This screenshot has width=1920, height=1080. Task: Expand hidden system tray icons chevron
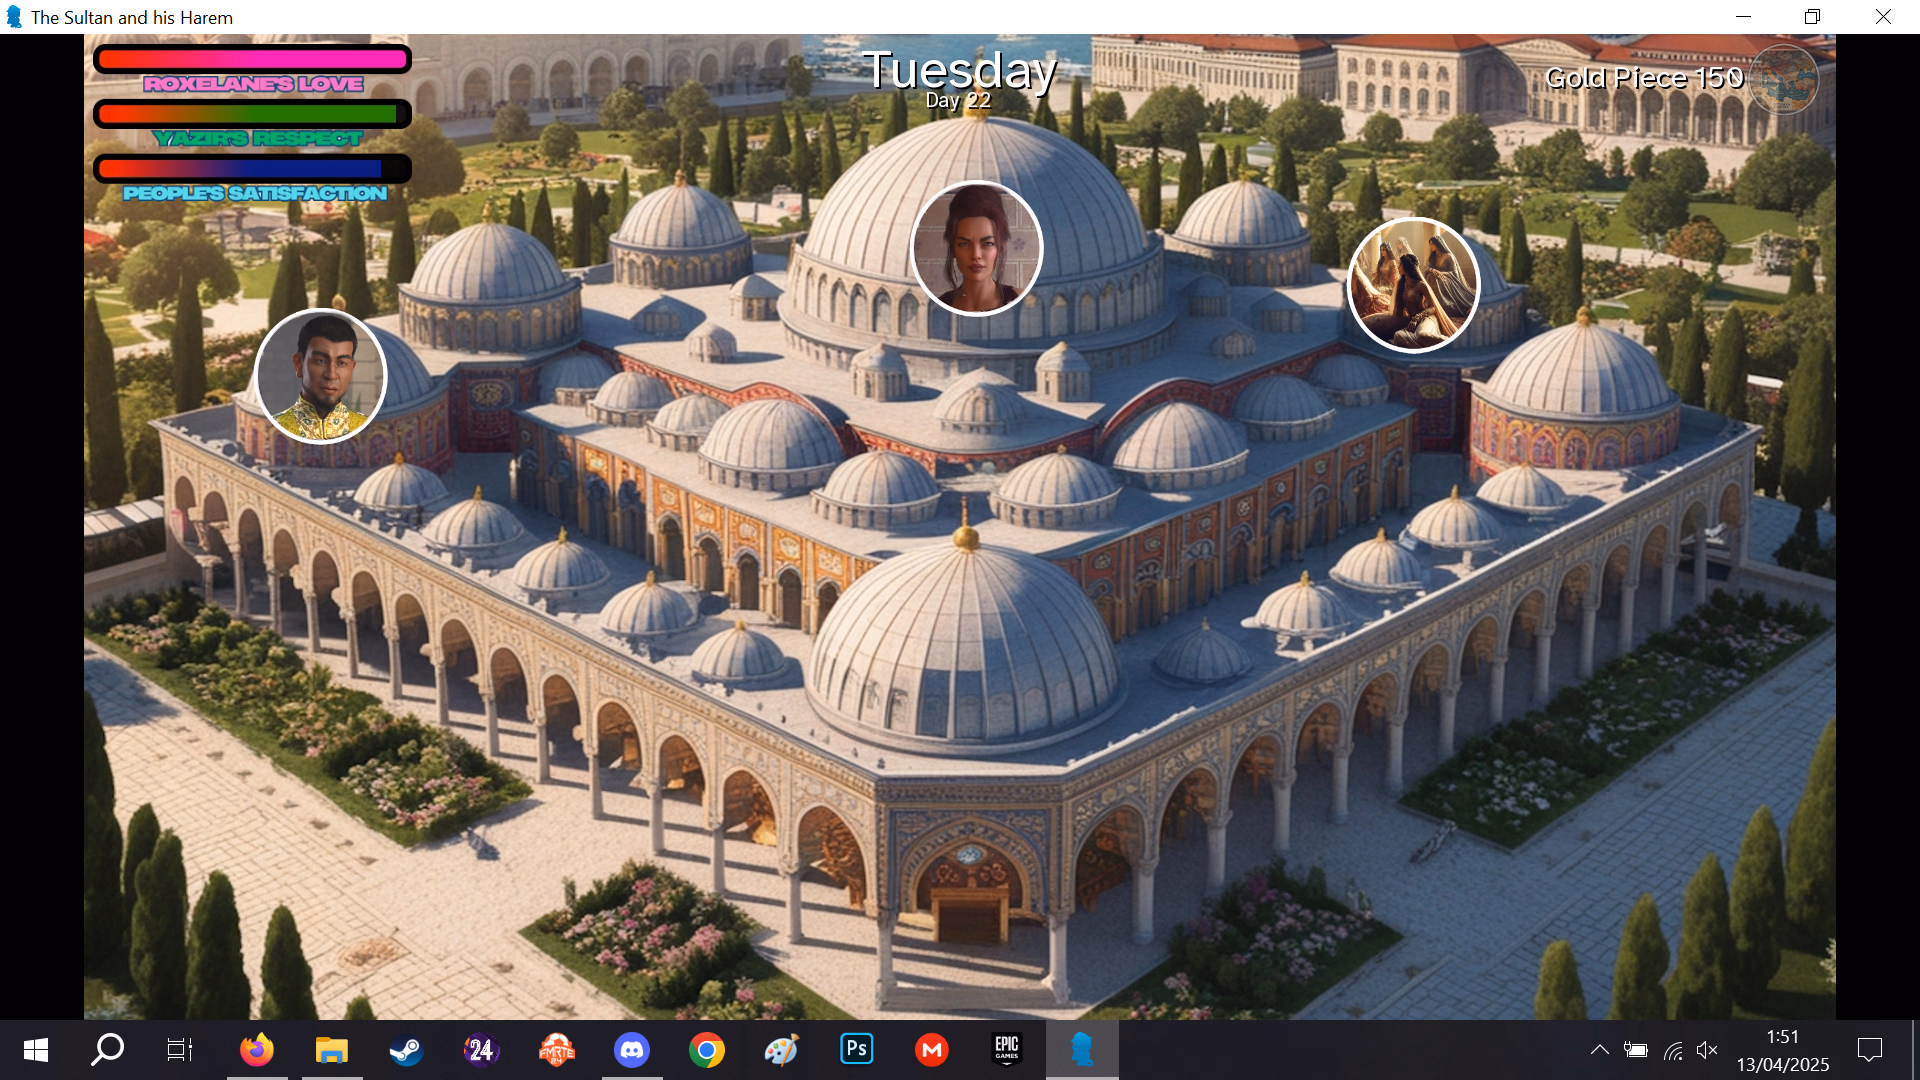click(1599, 1050)
